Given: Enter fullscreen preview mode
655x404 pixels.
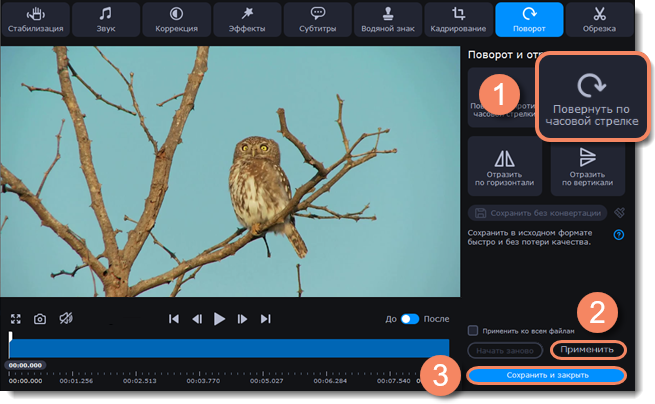Looking at the screenshot, I should point(16,319).
